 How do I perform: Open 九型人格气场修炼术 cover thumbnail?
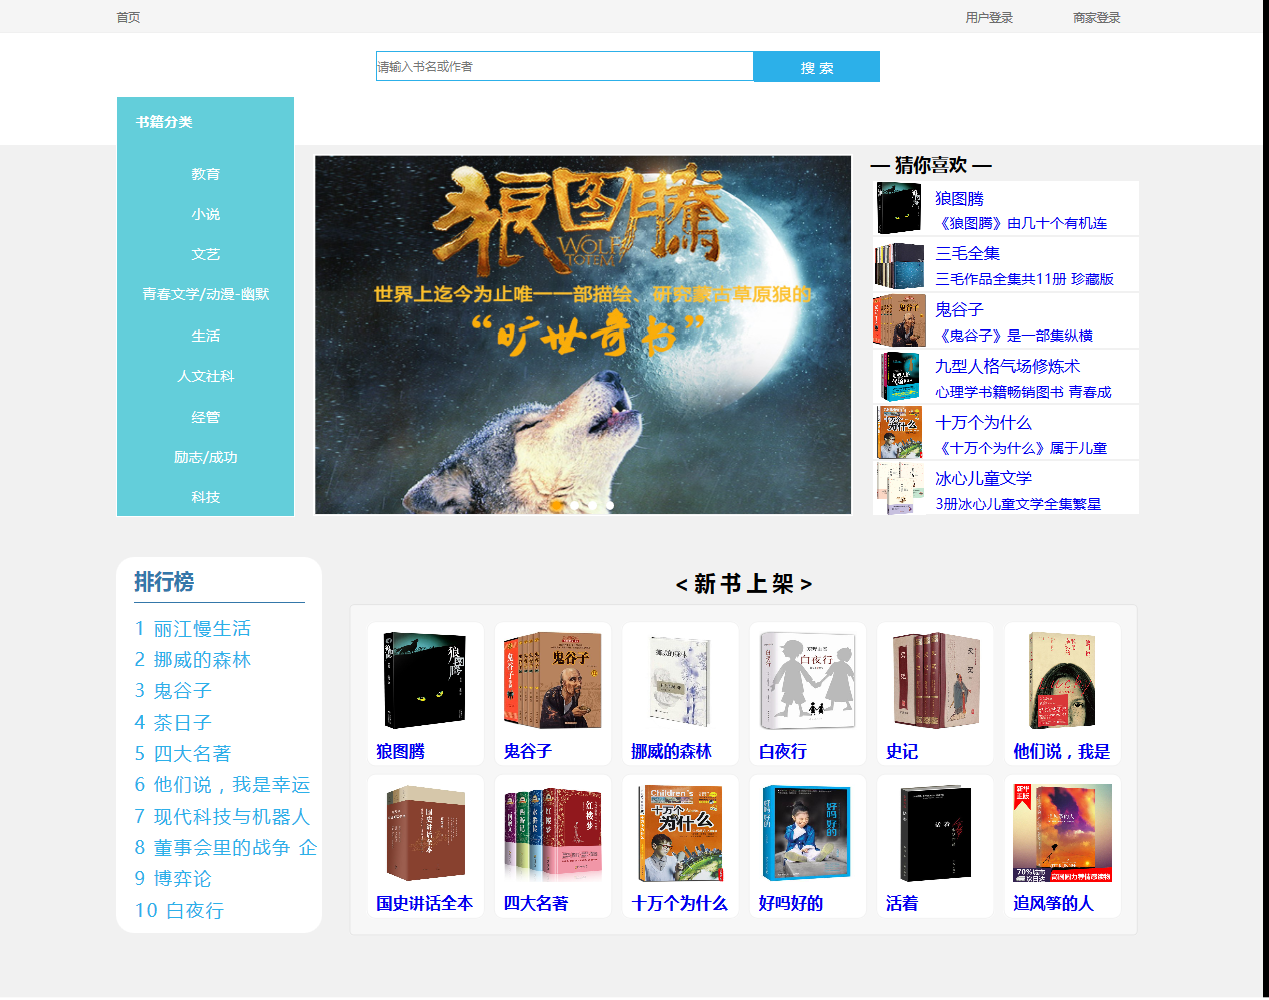click(899, 376)
